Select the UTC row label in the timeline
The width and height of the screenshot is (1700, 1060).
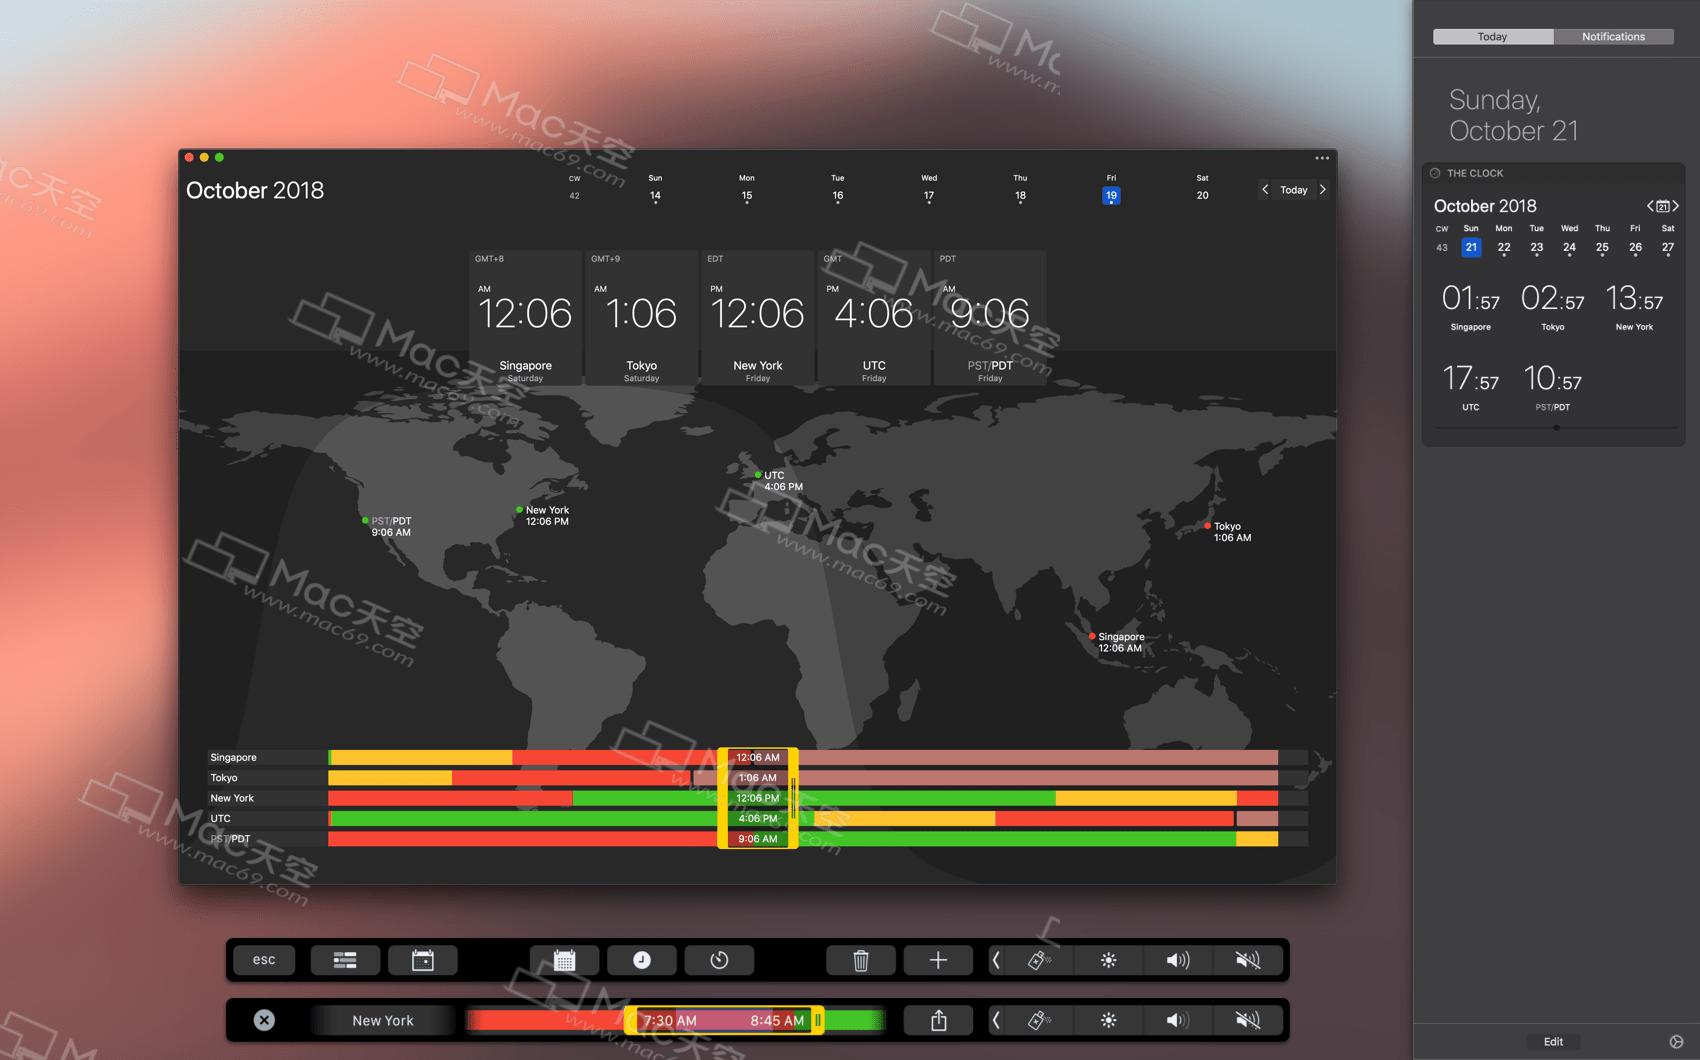(x=220, y=818)
